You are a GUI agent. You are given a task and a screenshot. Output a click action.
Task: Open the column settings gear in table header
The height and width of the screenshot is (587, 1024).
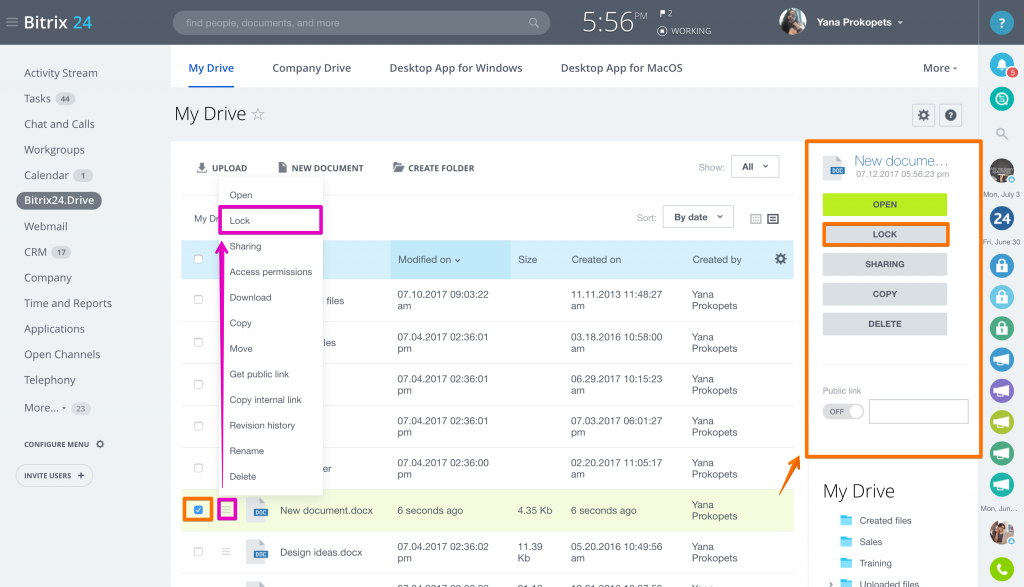click(780, 259)
